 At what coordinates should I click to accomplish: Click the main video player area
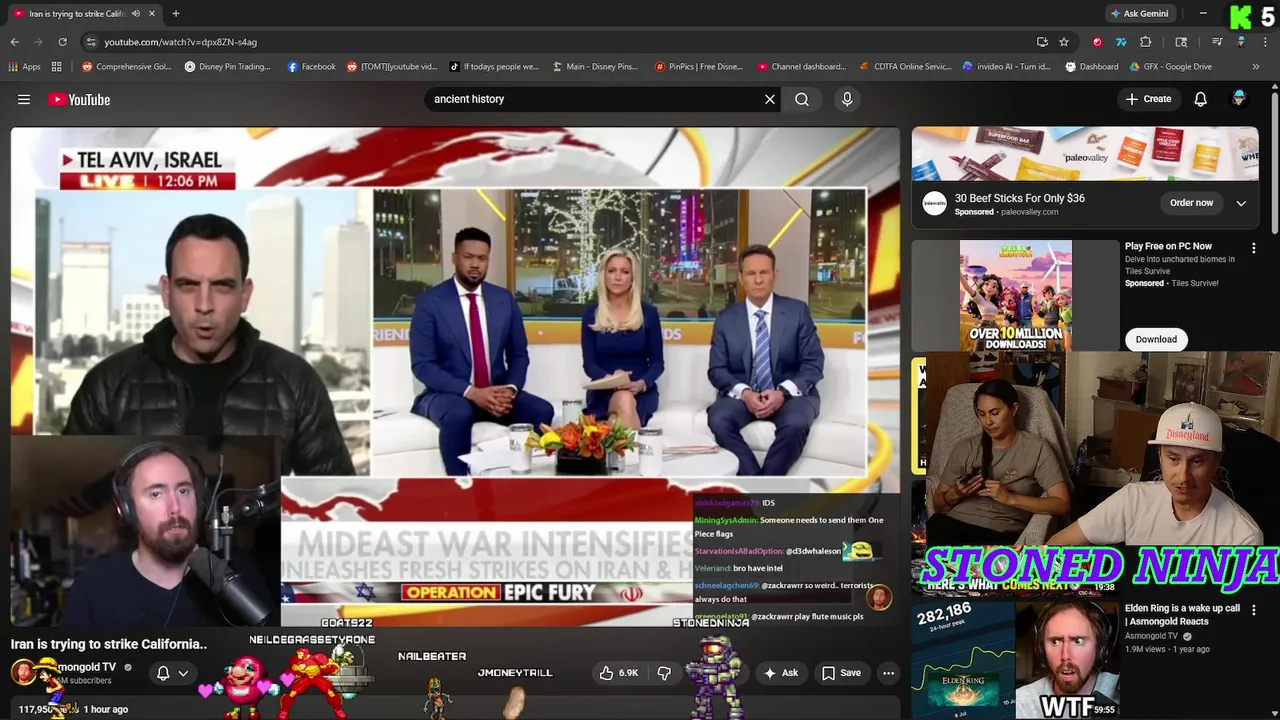click(455, 377)
